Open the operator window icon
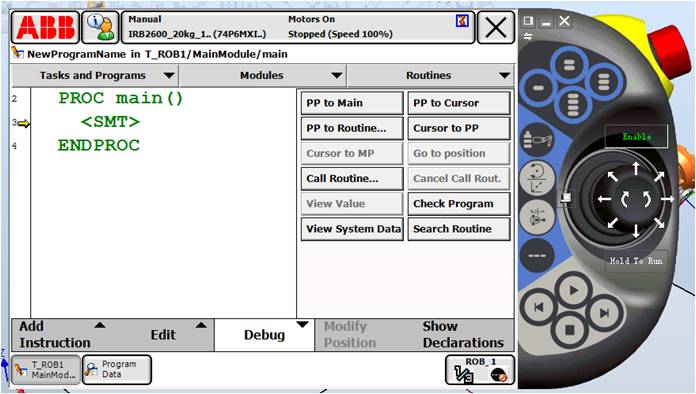 [x=100, y=27]
